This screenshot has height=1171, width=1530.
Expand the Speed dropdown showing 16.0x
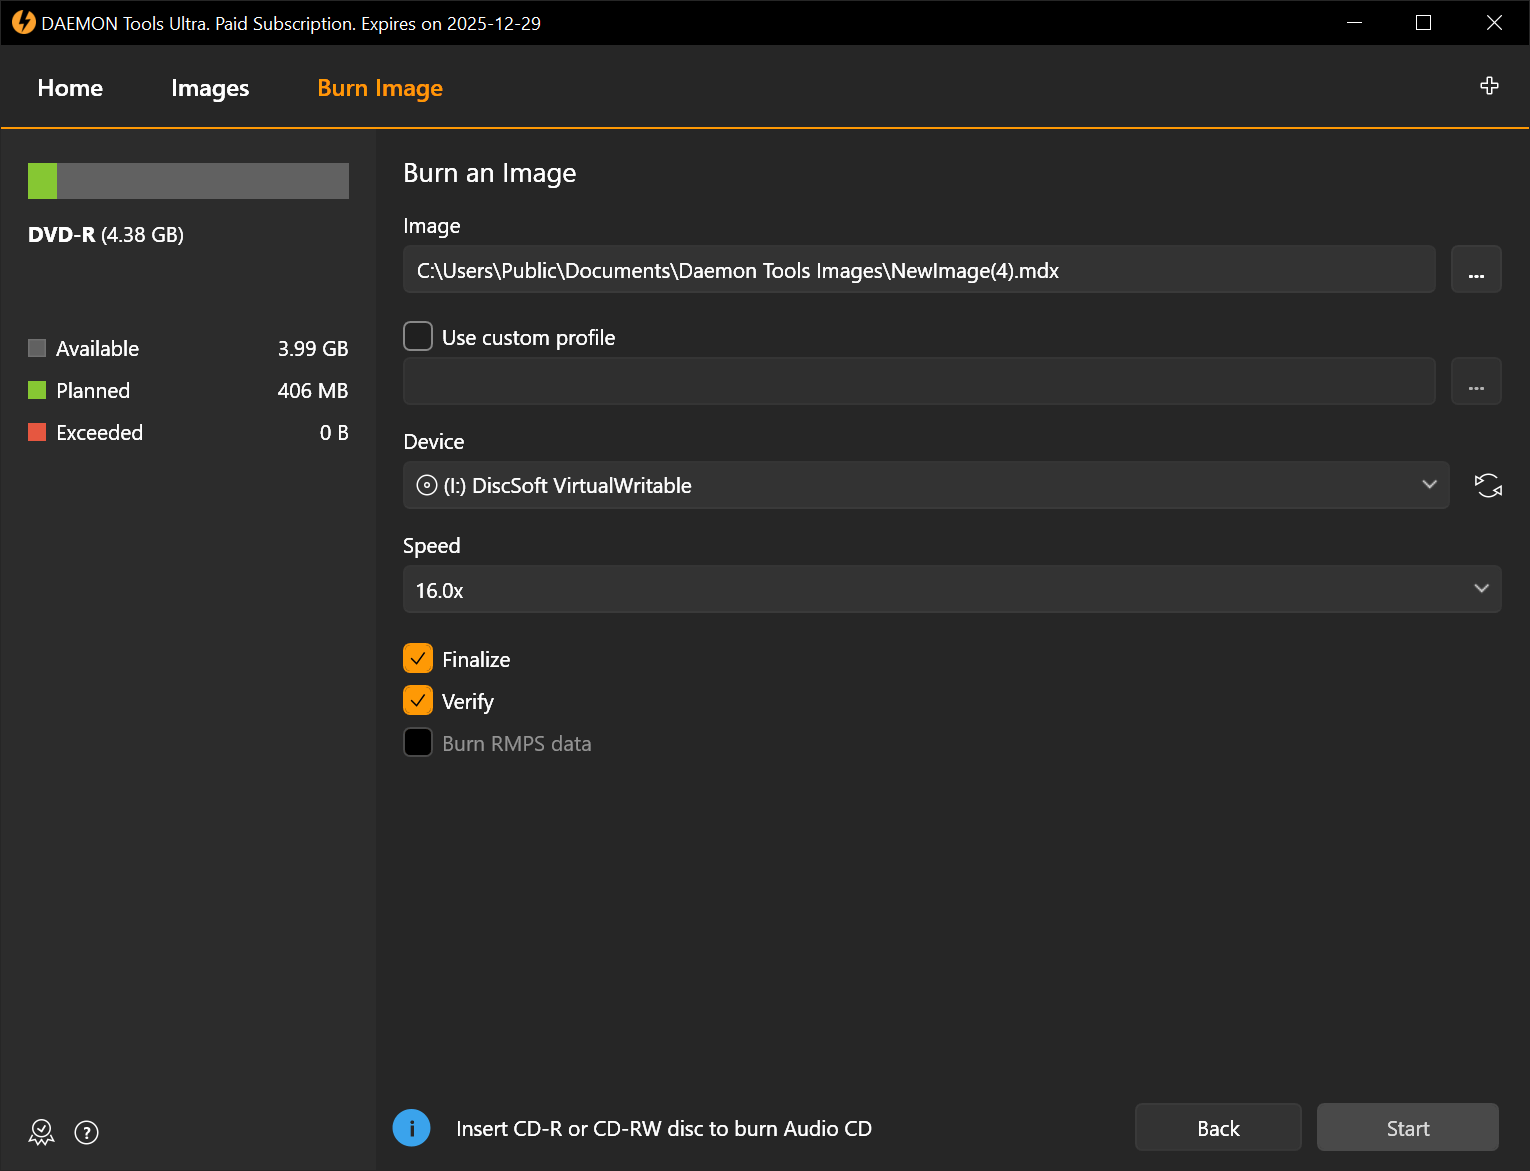click(x=951, y=590)
